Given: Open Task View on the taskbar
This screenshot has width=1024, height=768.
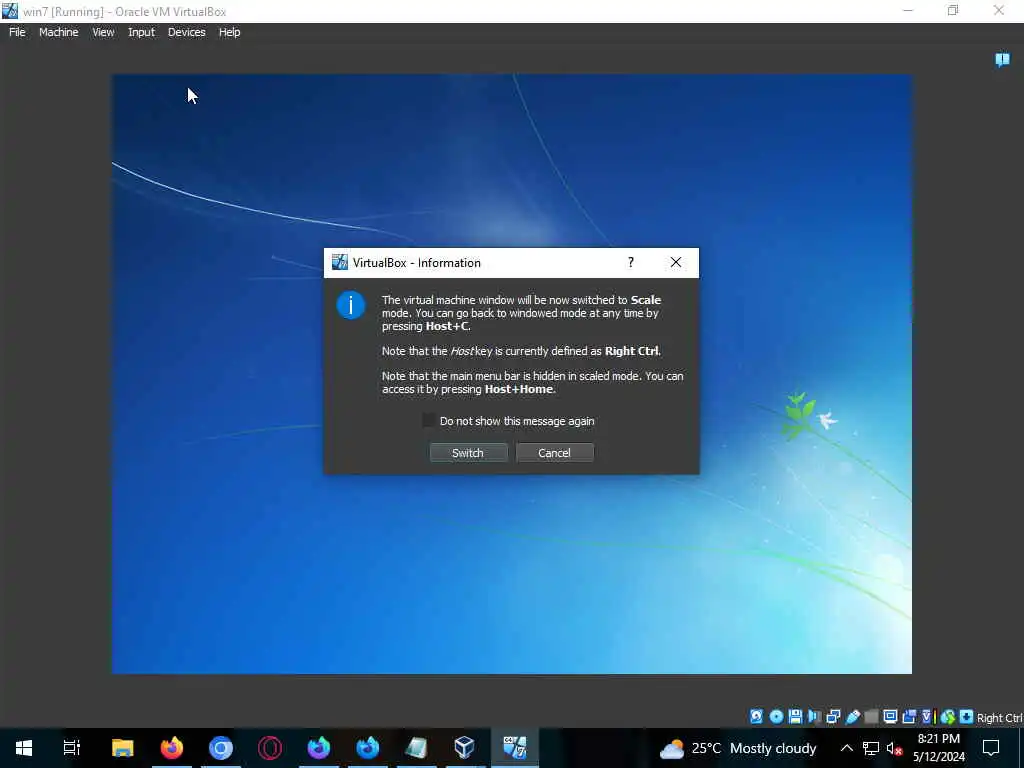Looking at the screenshot, I should [72, 748].
